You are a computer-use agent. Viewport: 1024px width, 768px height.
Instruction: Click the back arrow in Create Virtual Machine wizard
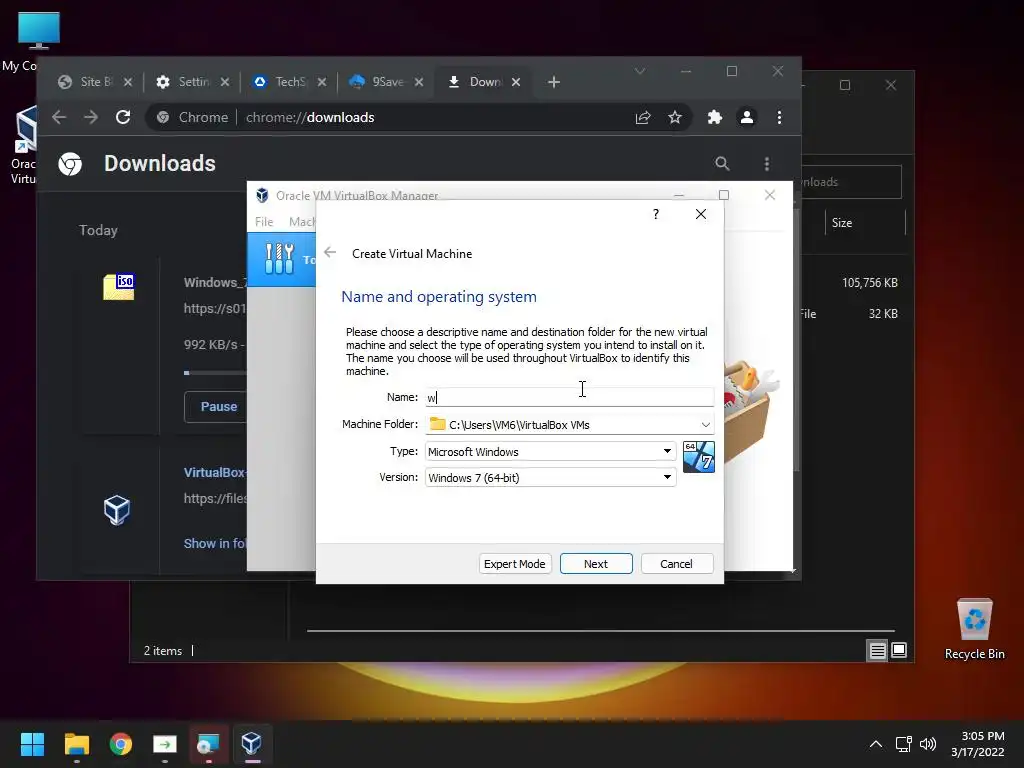coord(330,253)
